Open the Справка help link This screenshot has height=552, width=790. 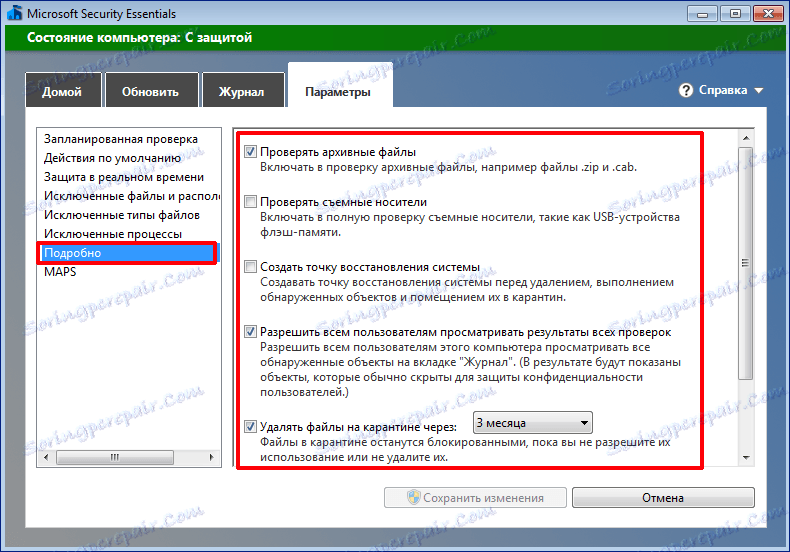(x=722, y=90)
